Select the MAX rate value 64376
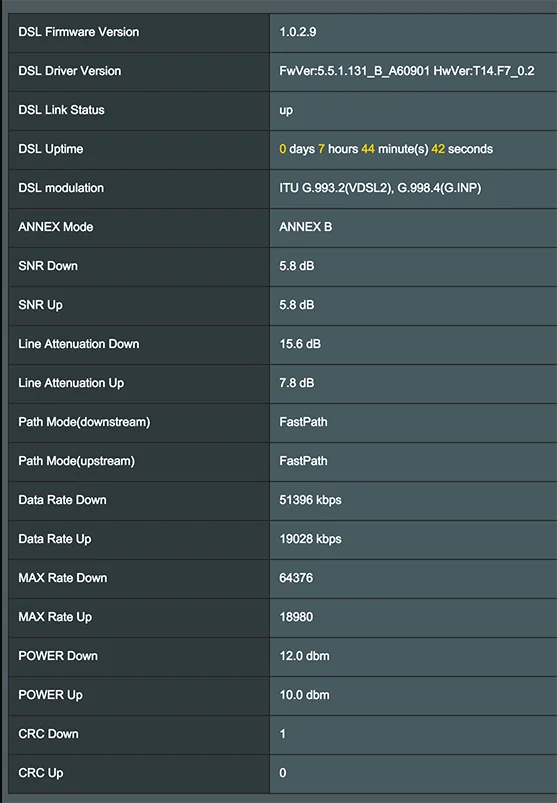557x803 pixels. tap(296, 578)
